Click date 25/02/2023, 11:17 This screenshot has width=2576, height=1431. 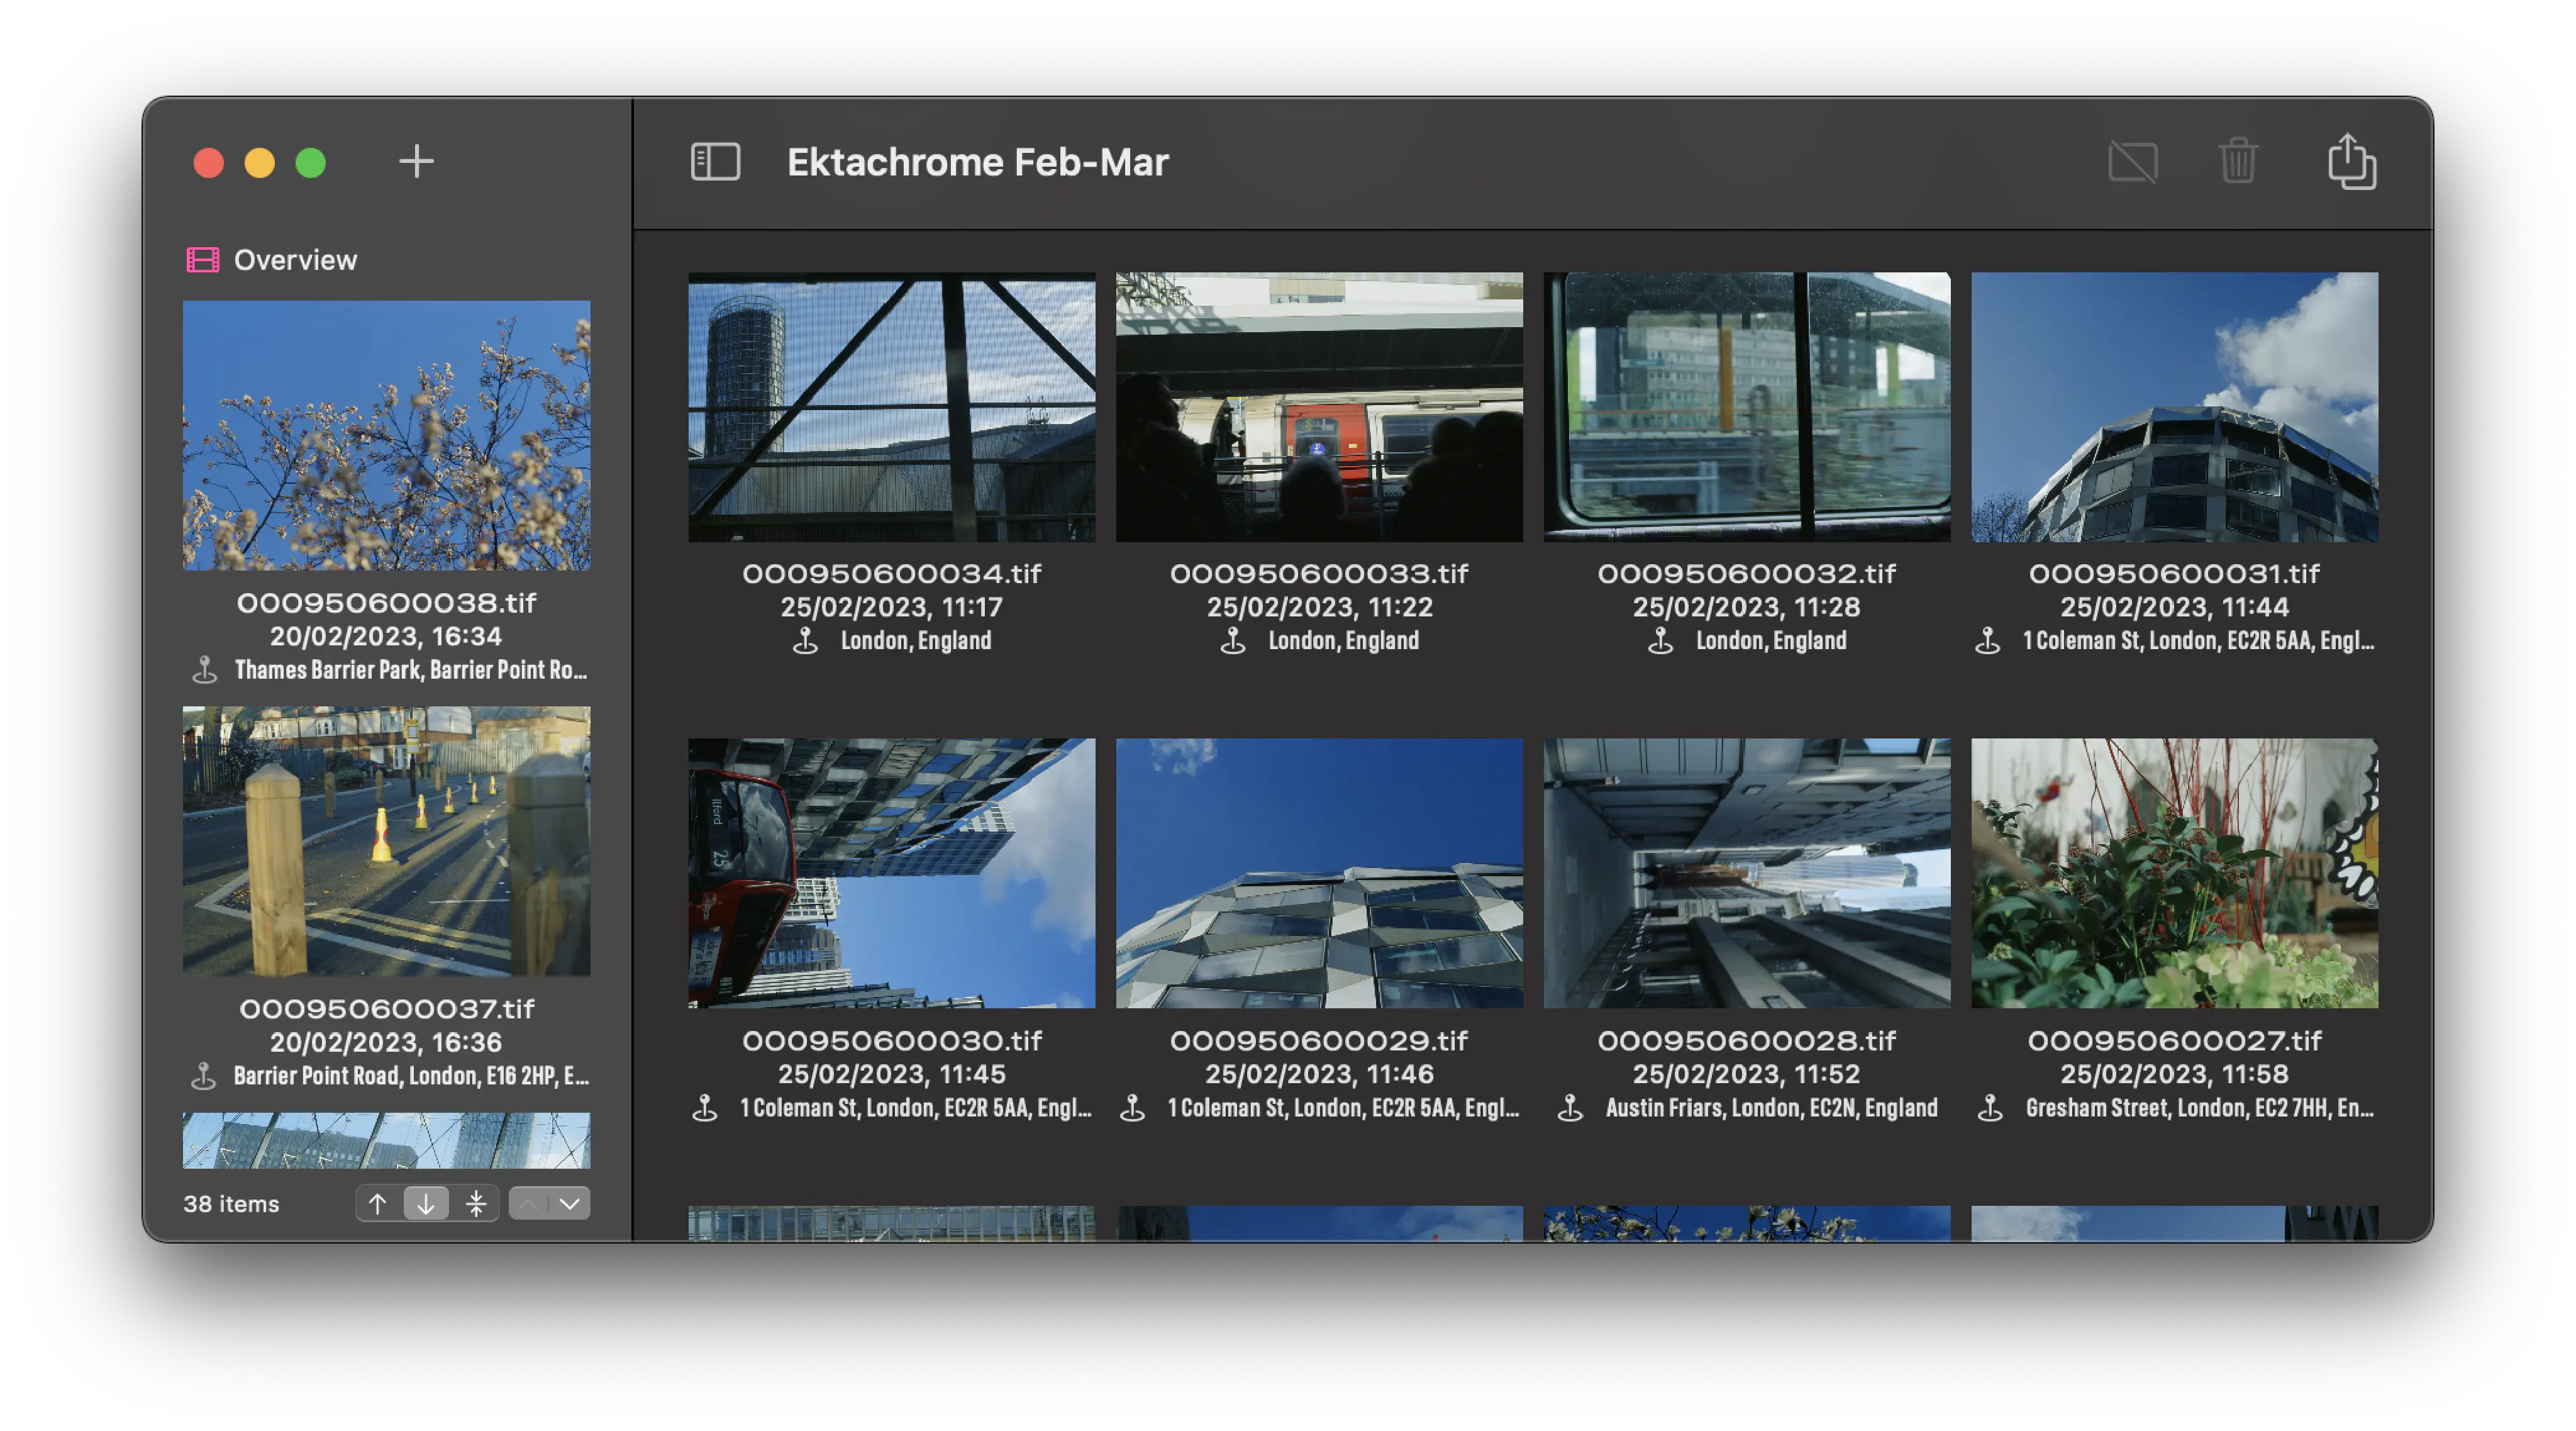pos(891,608)
